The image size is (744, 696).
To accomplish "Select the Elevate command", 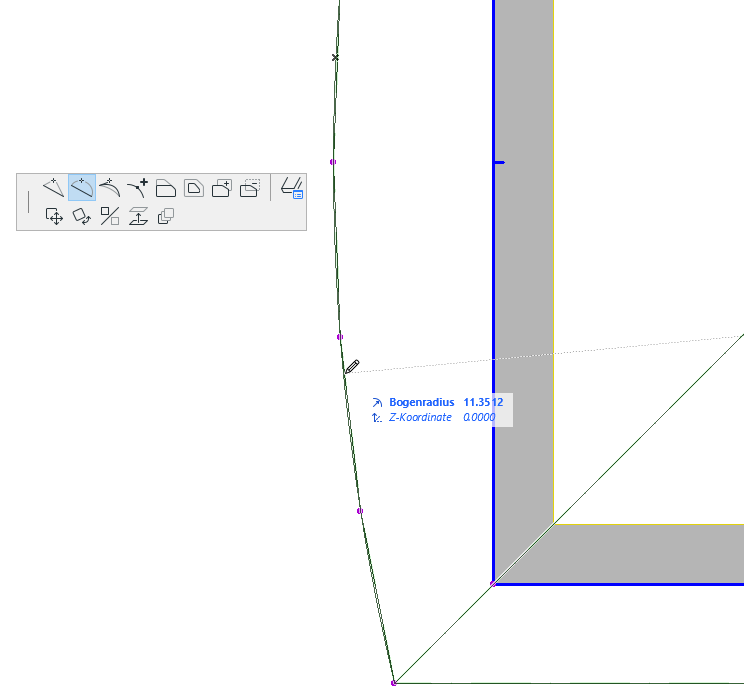I will 138,216.
